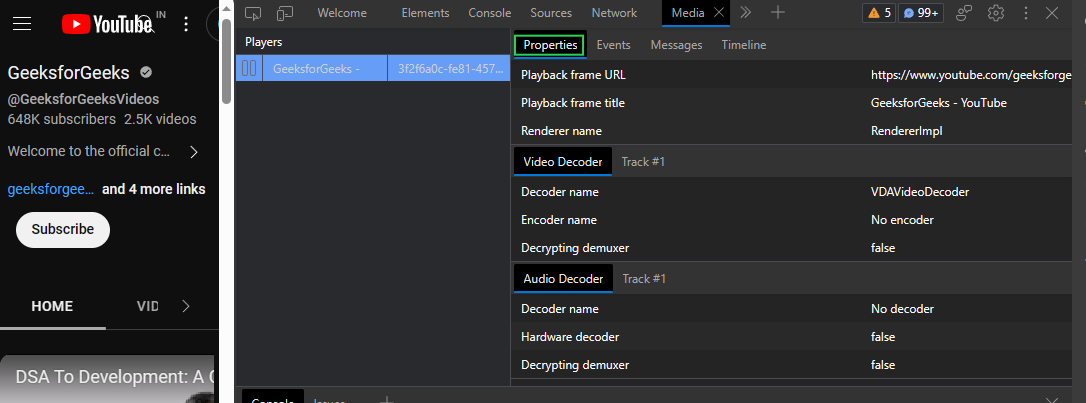
Task: Click the @GeeksforGeeksVideos handle
Action: [x=83, y=99]
